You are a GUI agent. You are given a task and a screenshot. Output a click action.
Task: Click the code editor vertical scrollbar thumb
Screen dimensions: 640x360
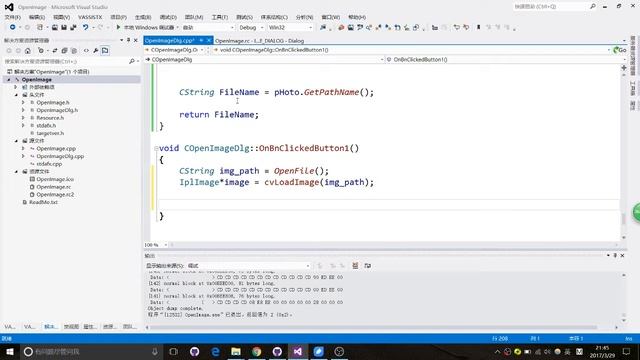(624, 218)
